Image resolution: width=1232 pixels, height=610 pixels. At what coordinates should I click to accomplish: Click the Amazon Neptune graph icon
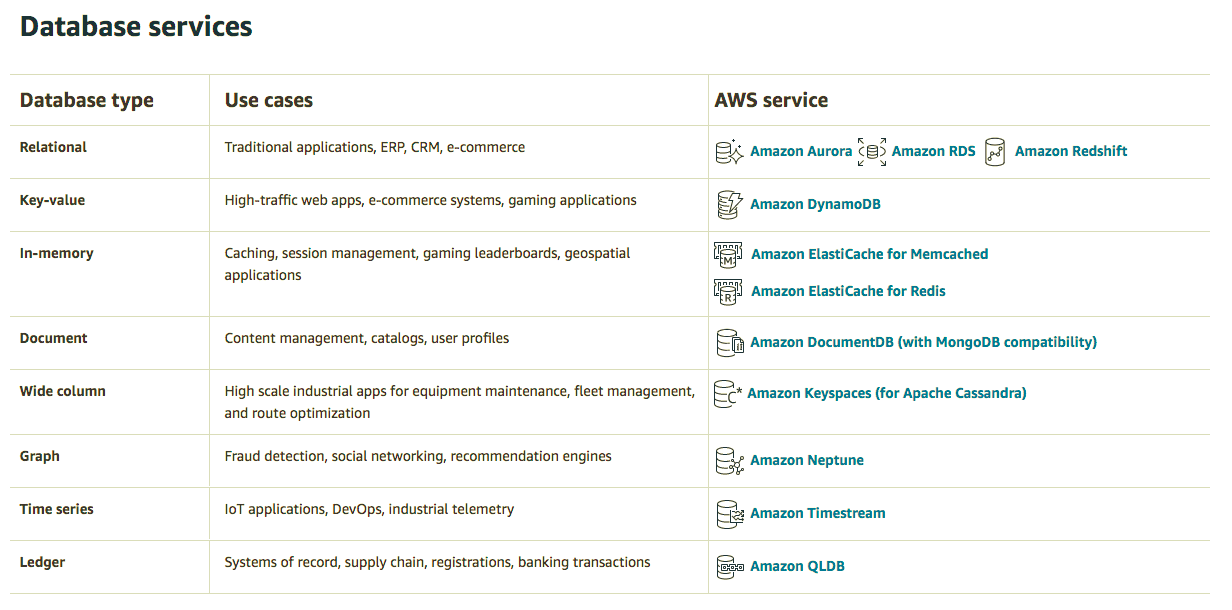(x=730, y=461)
